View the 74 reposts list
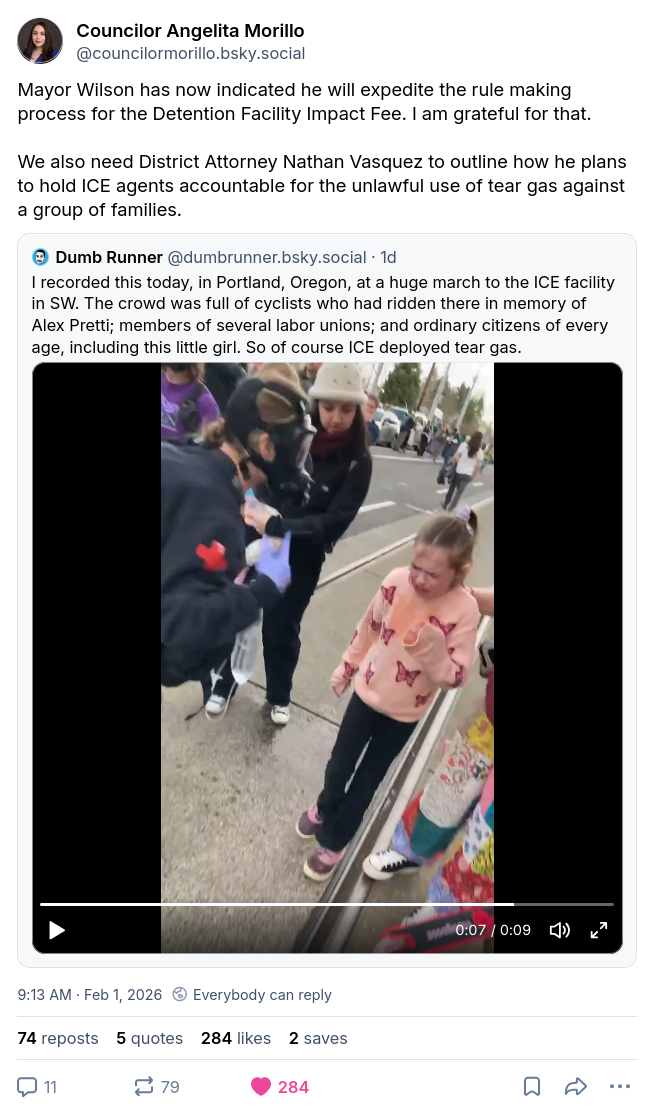This screenshot has width=654, height=1113. pos(58,1038)
